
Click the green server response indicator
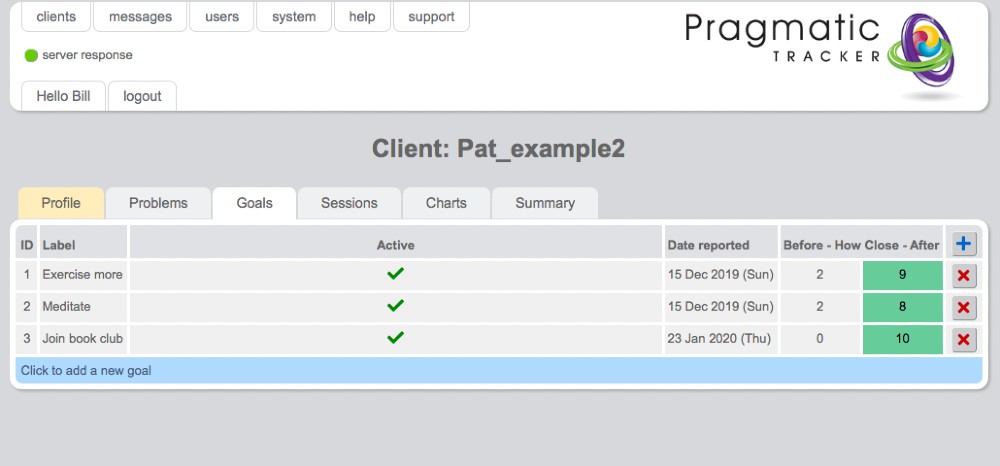coord(31,56)
